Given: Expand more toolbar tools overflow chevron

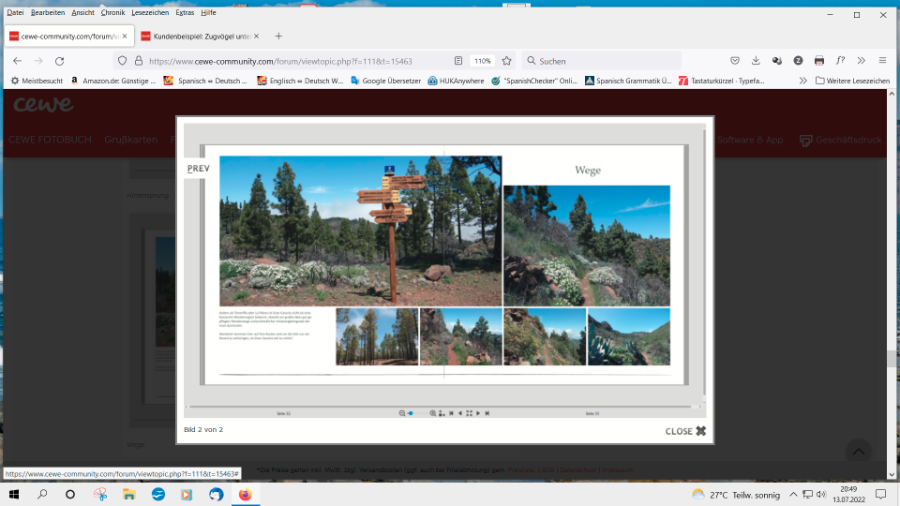Looking at the screenshot, I should point(861,60).
